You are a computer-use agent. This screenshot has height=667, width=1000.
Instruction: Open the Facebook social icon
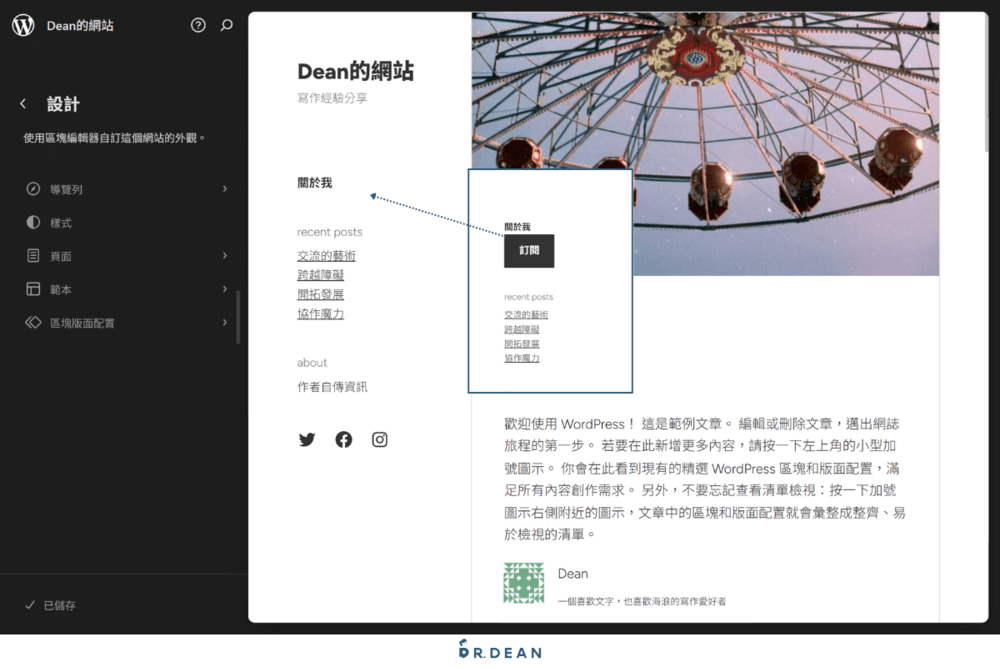point(343,439)
